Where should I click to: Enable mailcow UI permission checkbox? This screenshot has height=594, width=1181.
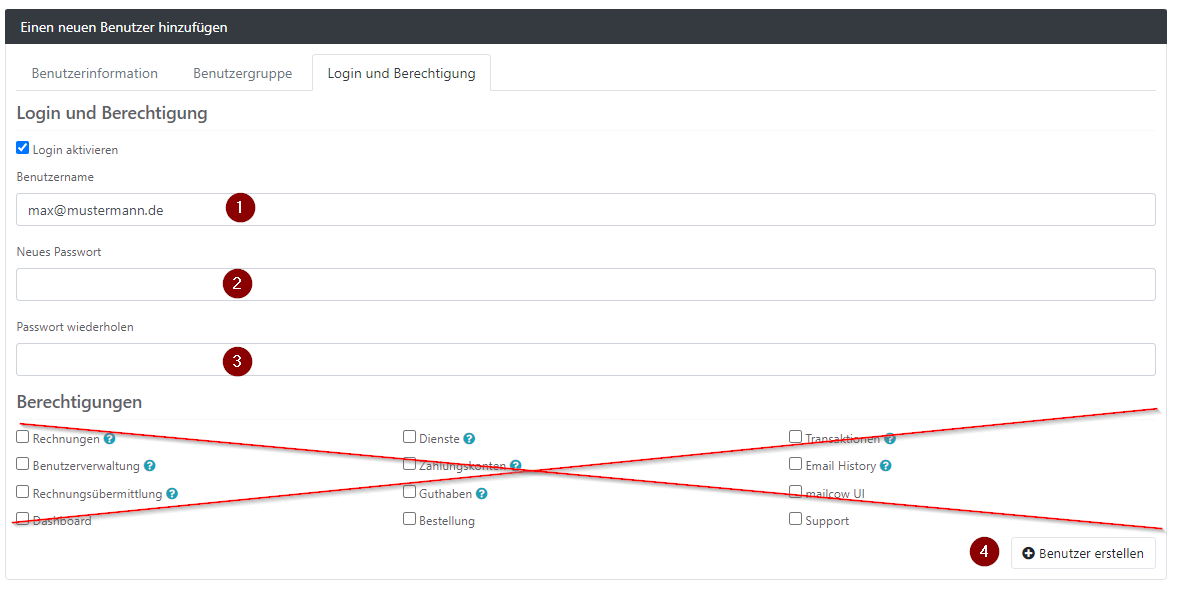[x=795, y=492]
